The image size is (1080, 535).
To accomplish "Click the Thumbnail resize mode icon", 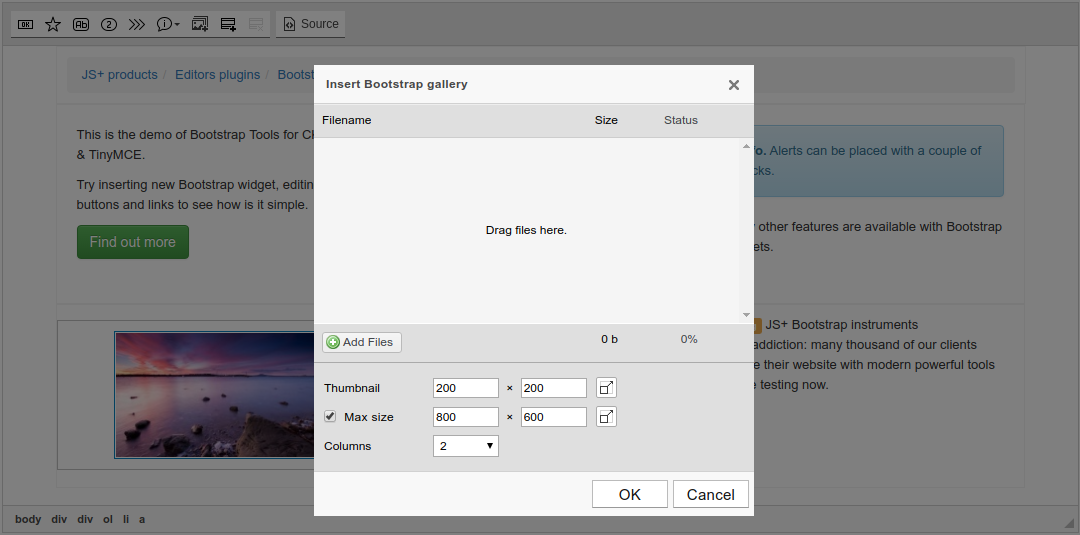I will 606,388.
